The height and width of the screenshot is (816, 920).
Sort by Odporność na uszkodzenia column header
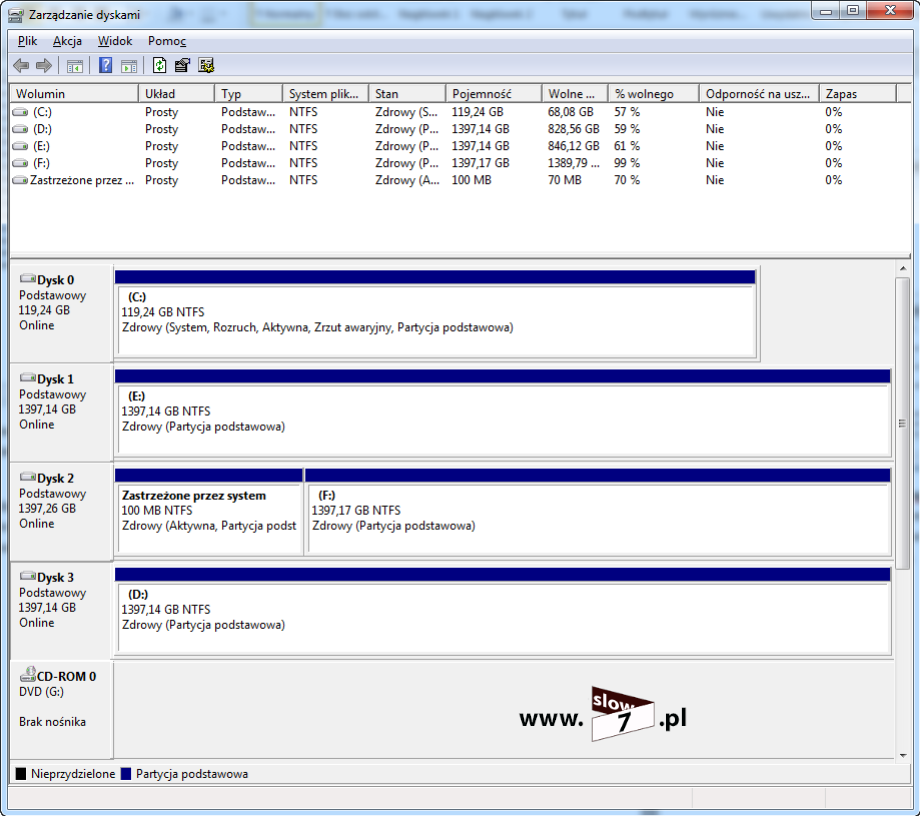tap(759, 94)
